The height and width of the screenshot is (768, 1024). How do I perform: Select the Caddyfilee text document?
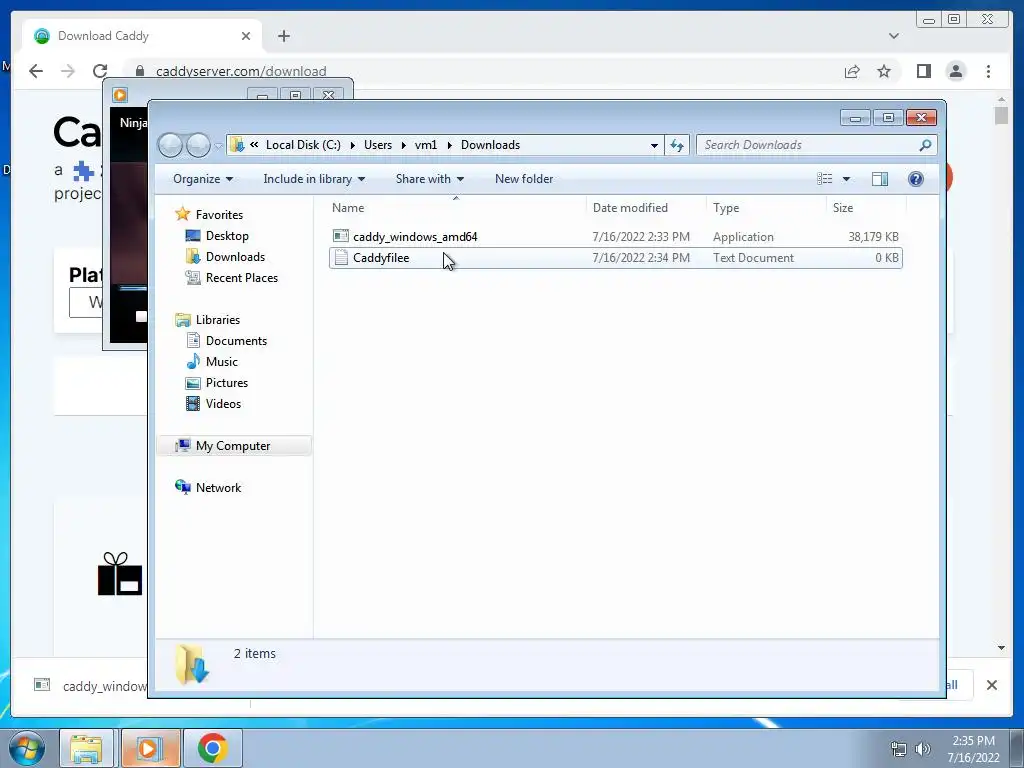point(615,258)
